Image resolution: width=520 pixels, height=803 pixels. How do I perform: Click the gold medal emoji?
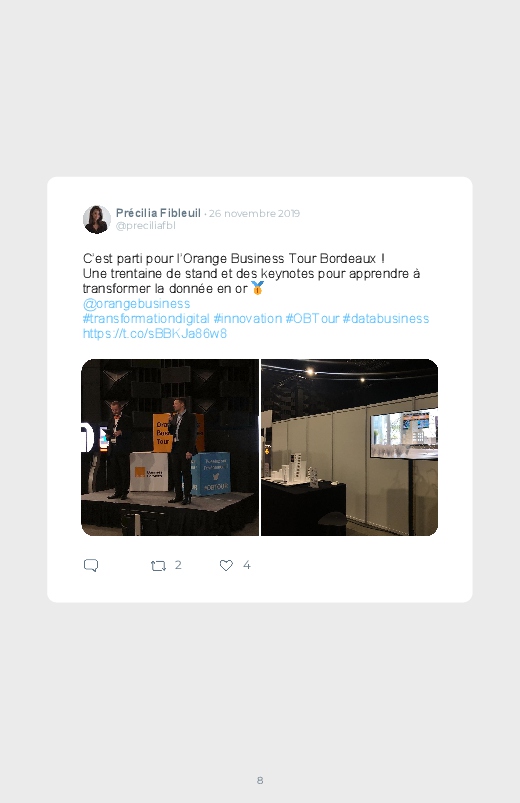[257, 288]
